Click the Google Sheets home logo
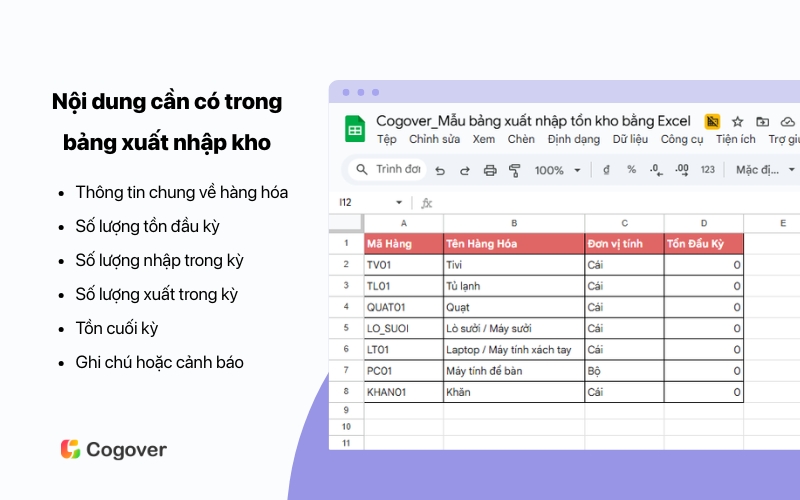 (355, 130)
